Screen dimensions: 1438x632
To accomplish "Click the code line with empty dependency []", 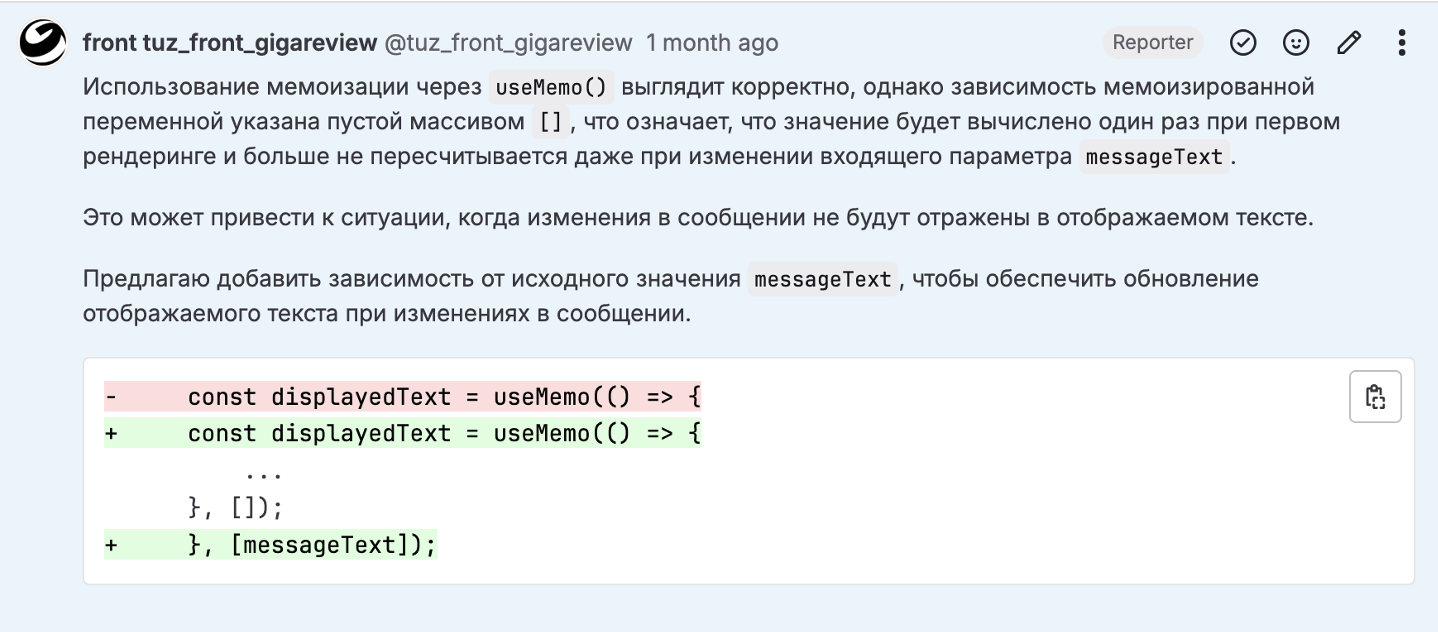I will (236, 508).
